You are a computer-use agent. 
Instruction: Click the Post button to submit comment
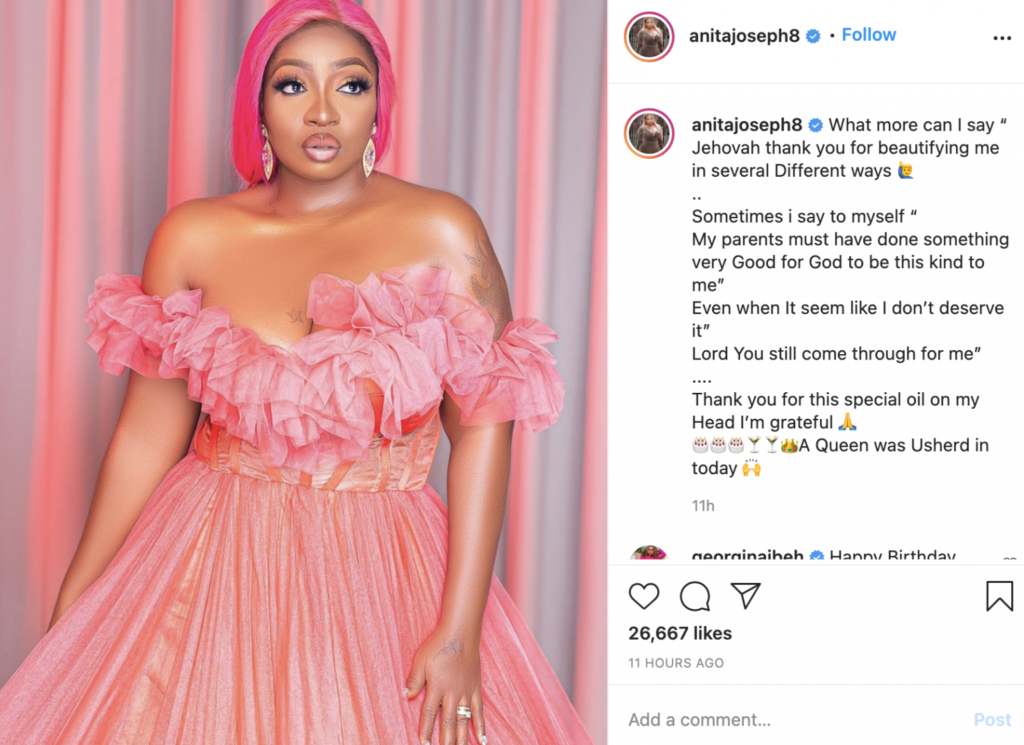click(992, 720)
